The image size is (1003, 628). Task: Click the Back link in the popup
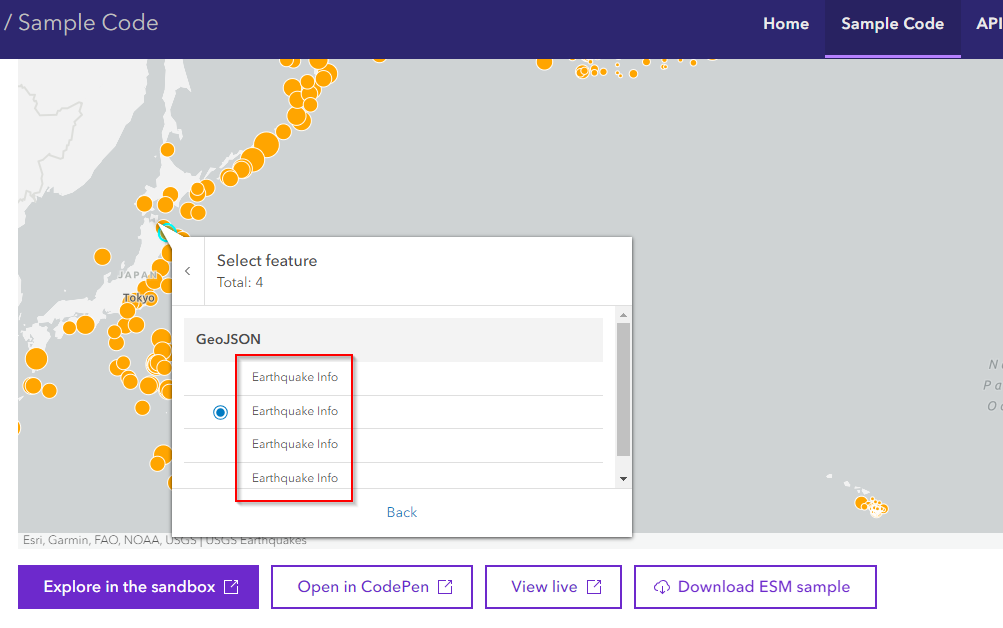pos(401,512)
